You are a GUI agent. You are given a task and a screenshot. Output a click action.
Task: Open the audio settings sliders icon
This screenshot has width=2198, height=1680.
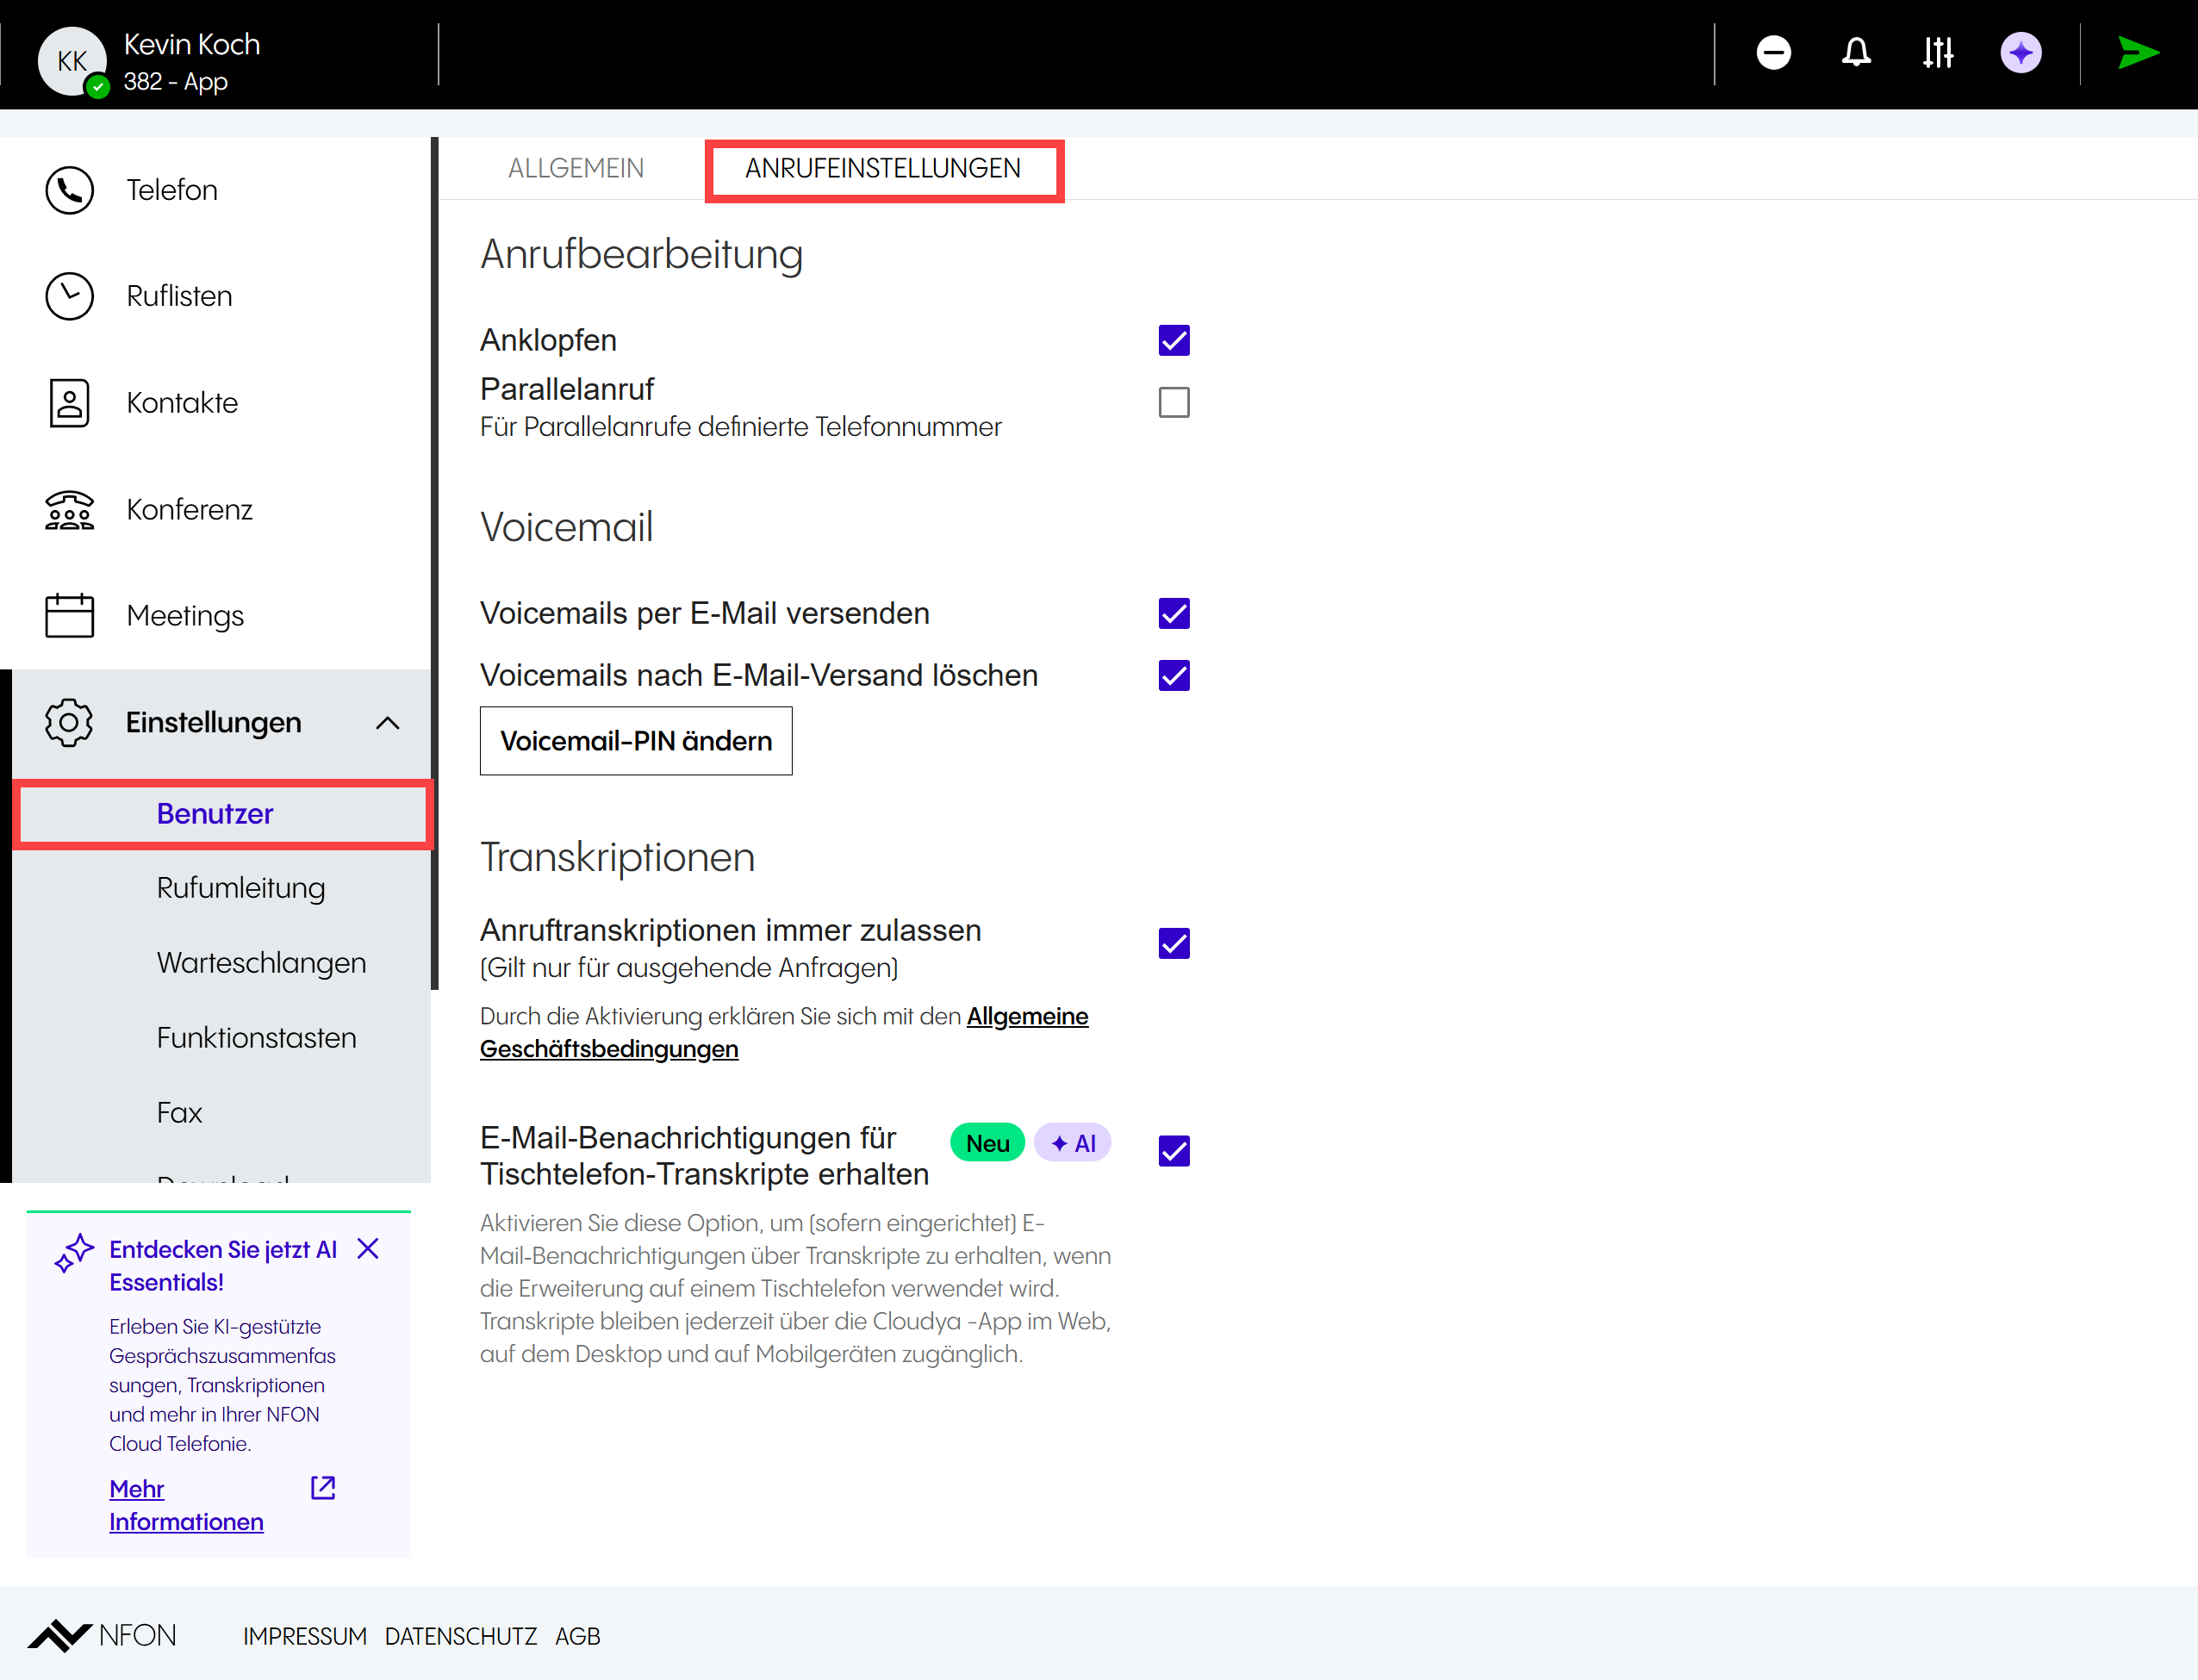coord(1938,52)
